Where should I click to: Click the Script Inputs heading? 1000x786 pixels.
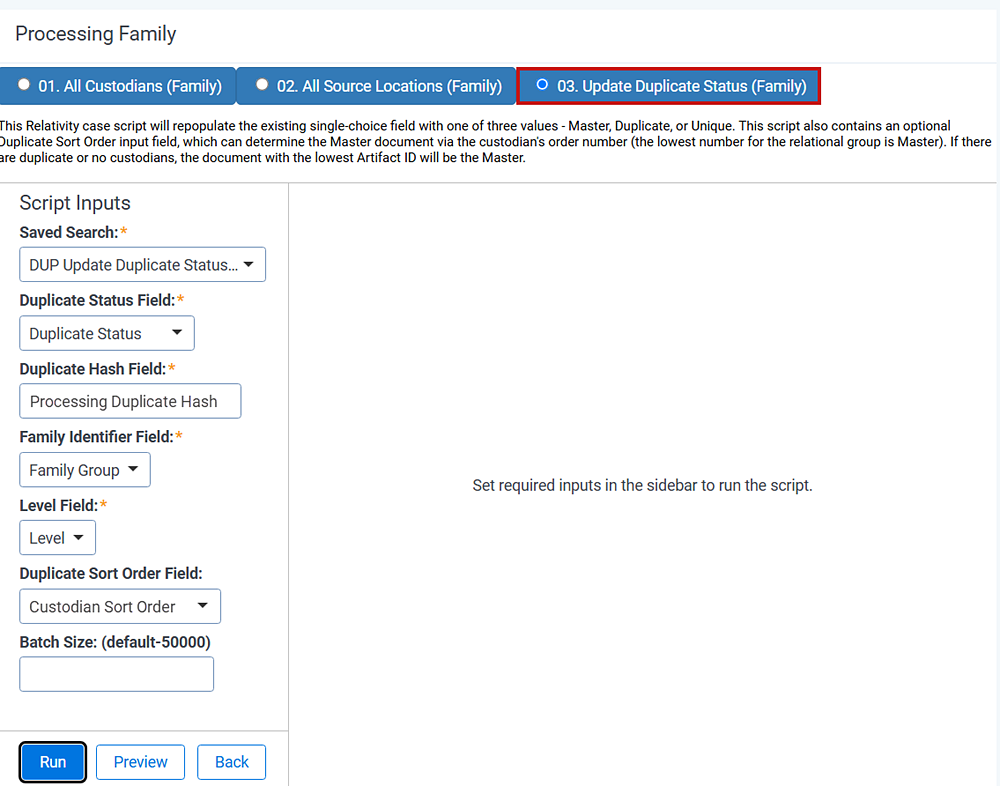(75, 203)
